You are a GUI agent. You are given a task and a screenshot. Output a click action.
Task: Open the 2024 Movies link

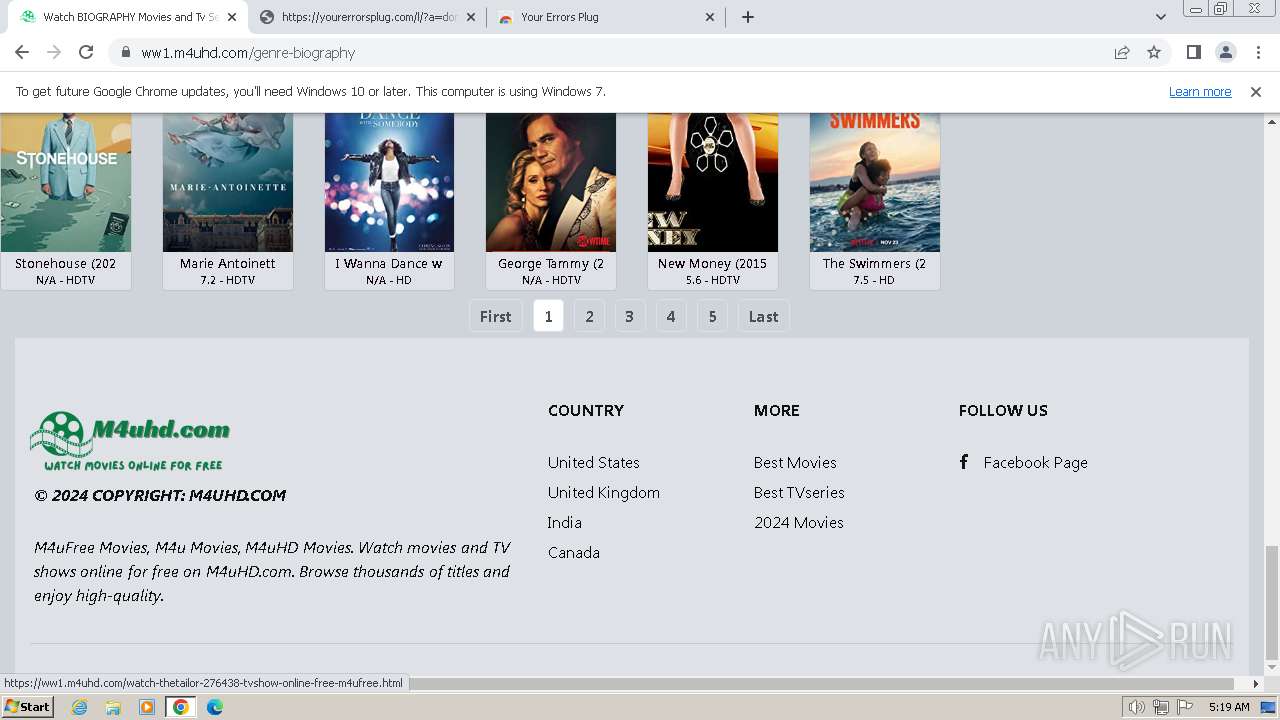799,523
